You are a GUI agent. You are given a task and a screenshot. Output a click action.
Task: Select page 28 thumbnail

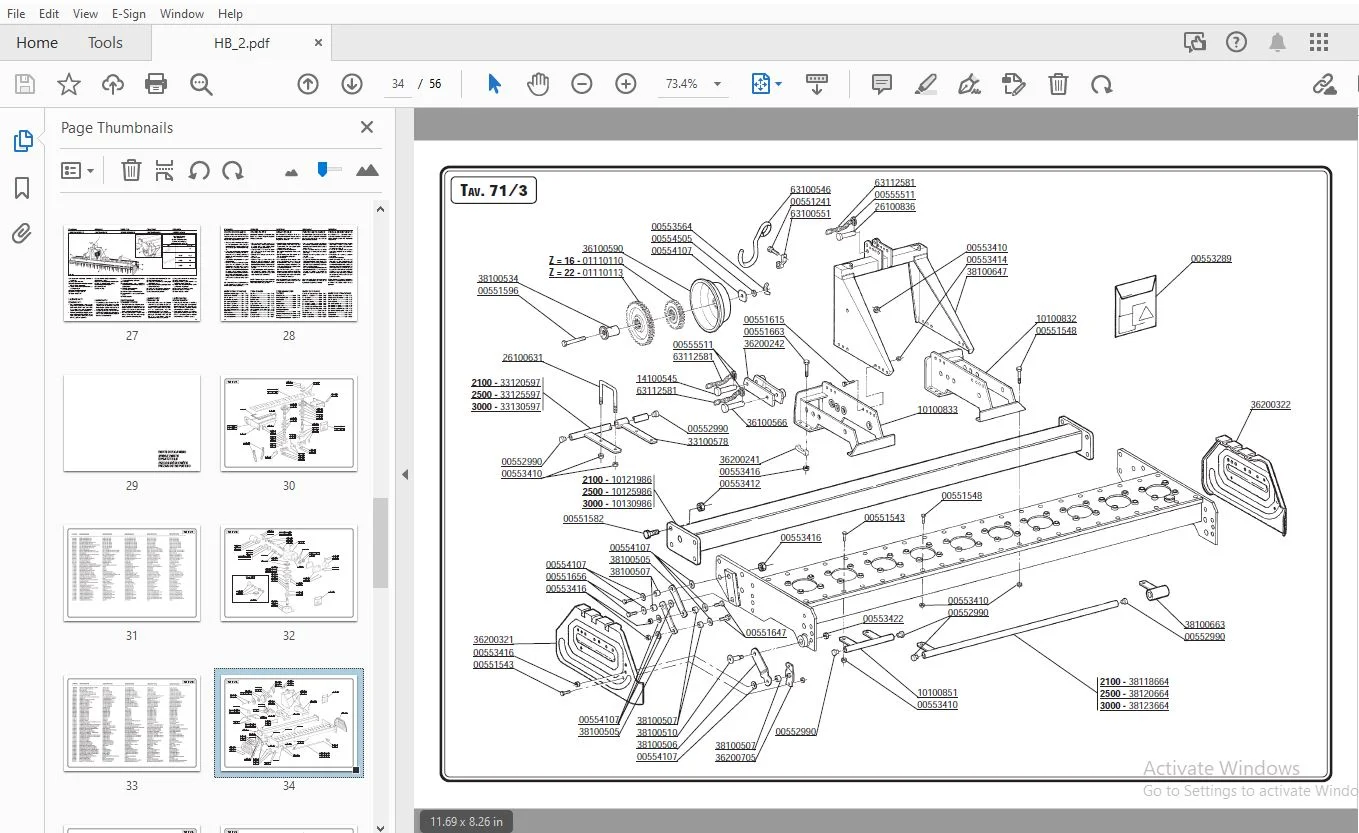pyautogui.click(x=289, y=273)
